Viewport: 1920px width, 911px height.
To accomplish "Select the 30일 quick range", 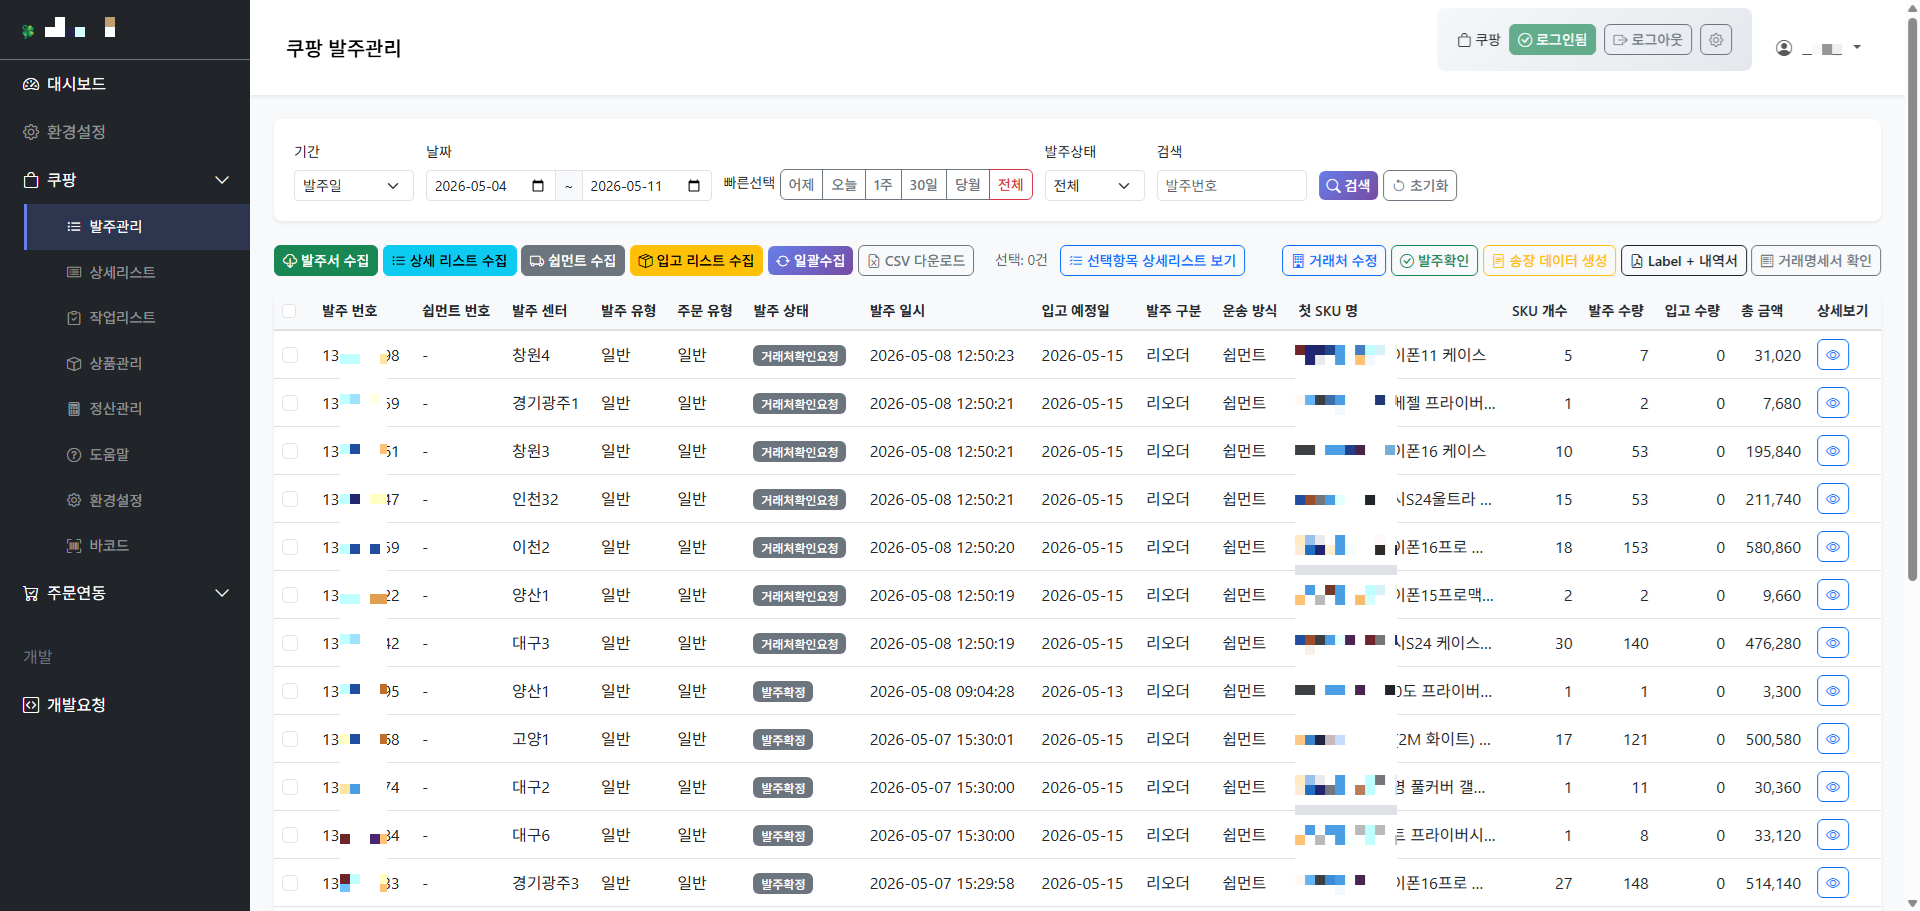I will tap(924, 185).
